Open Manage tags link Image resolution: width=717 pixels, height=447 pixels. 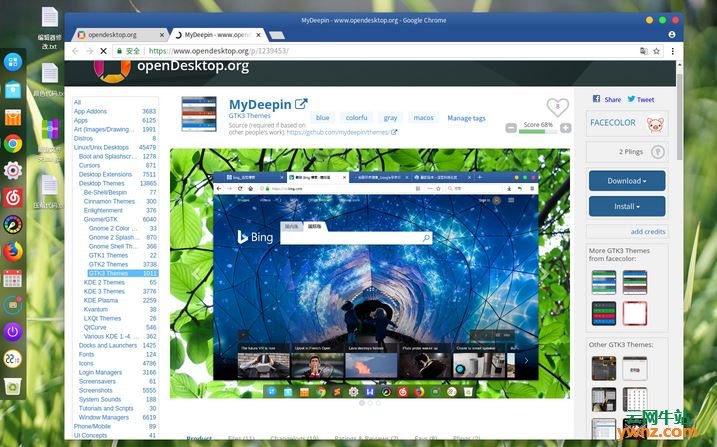tap(466, 118)
